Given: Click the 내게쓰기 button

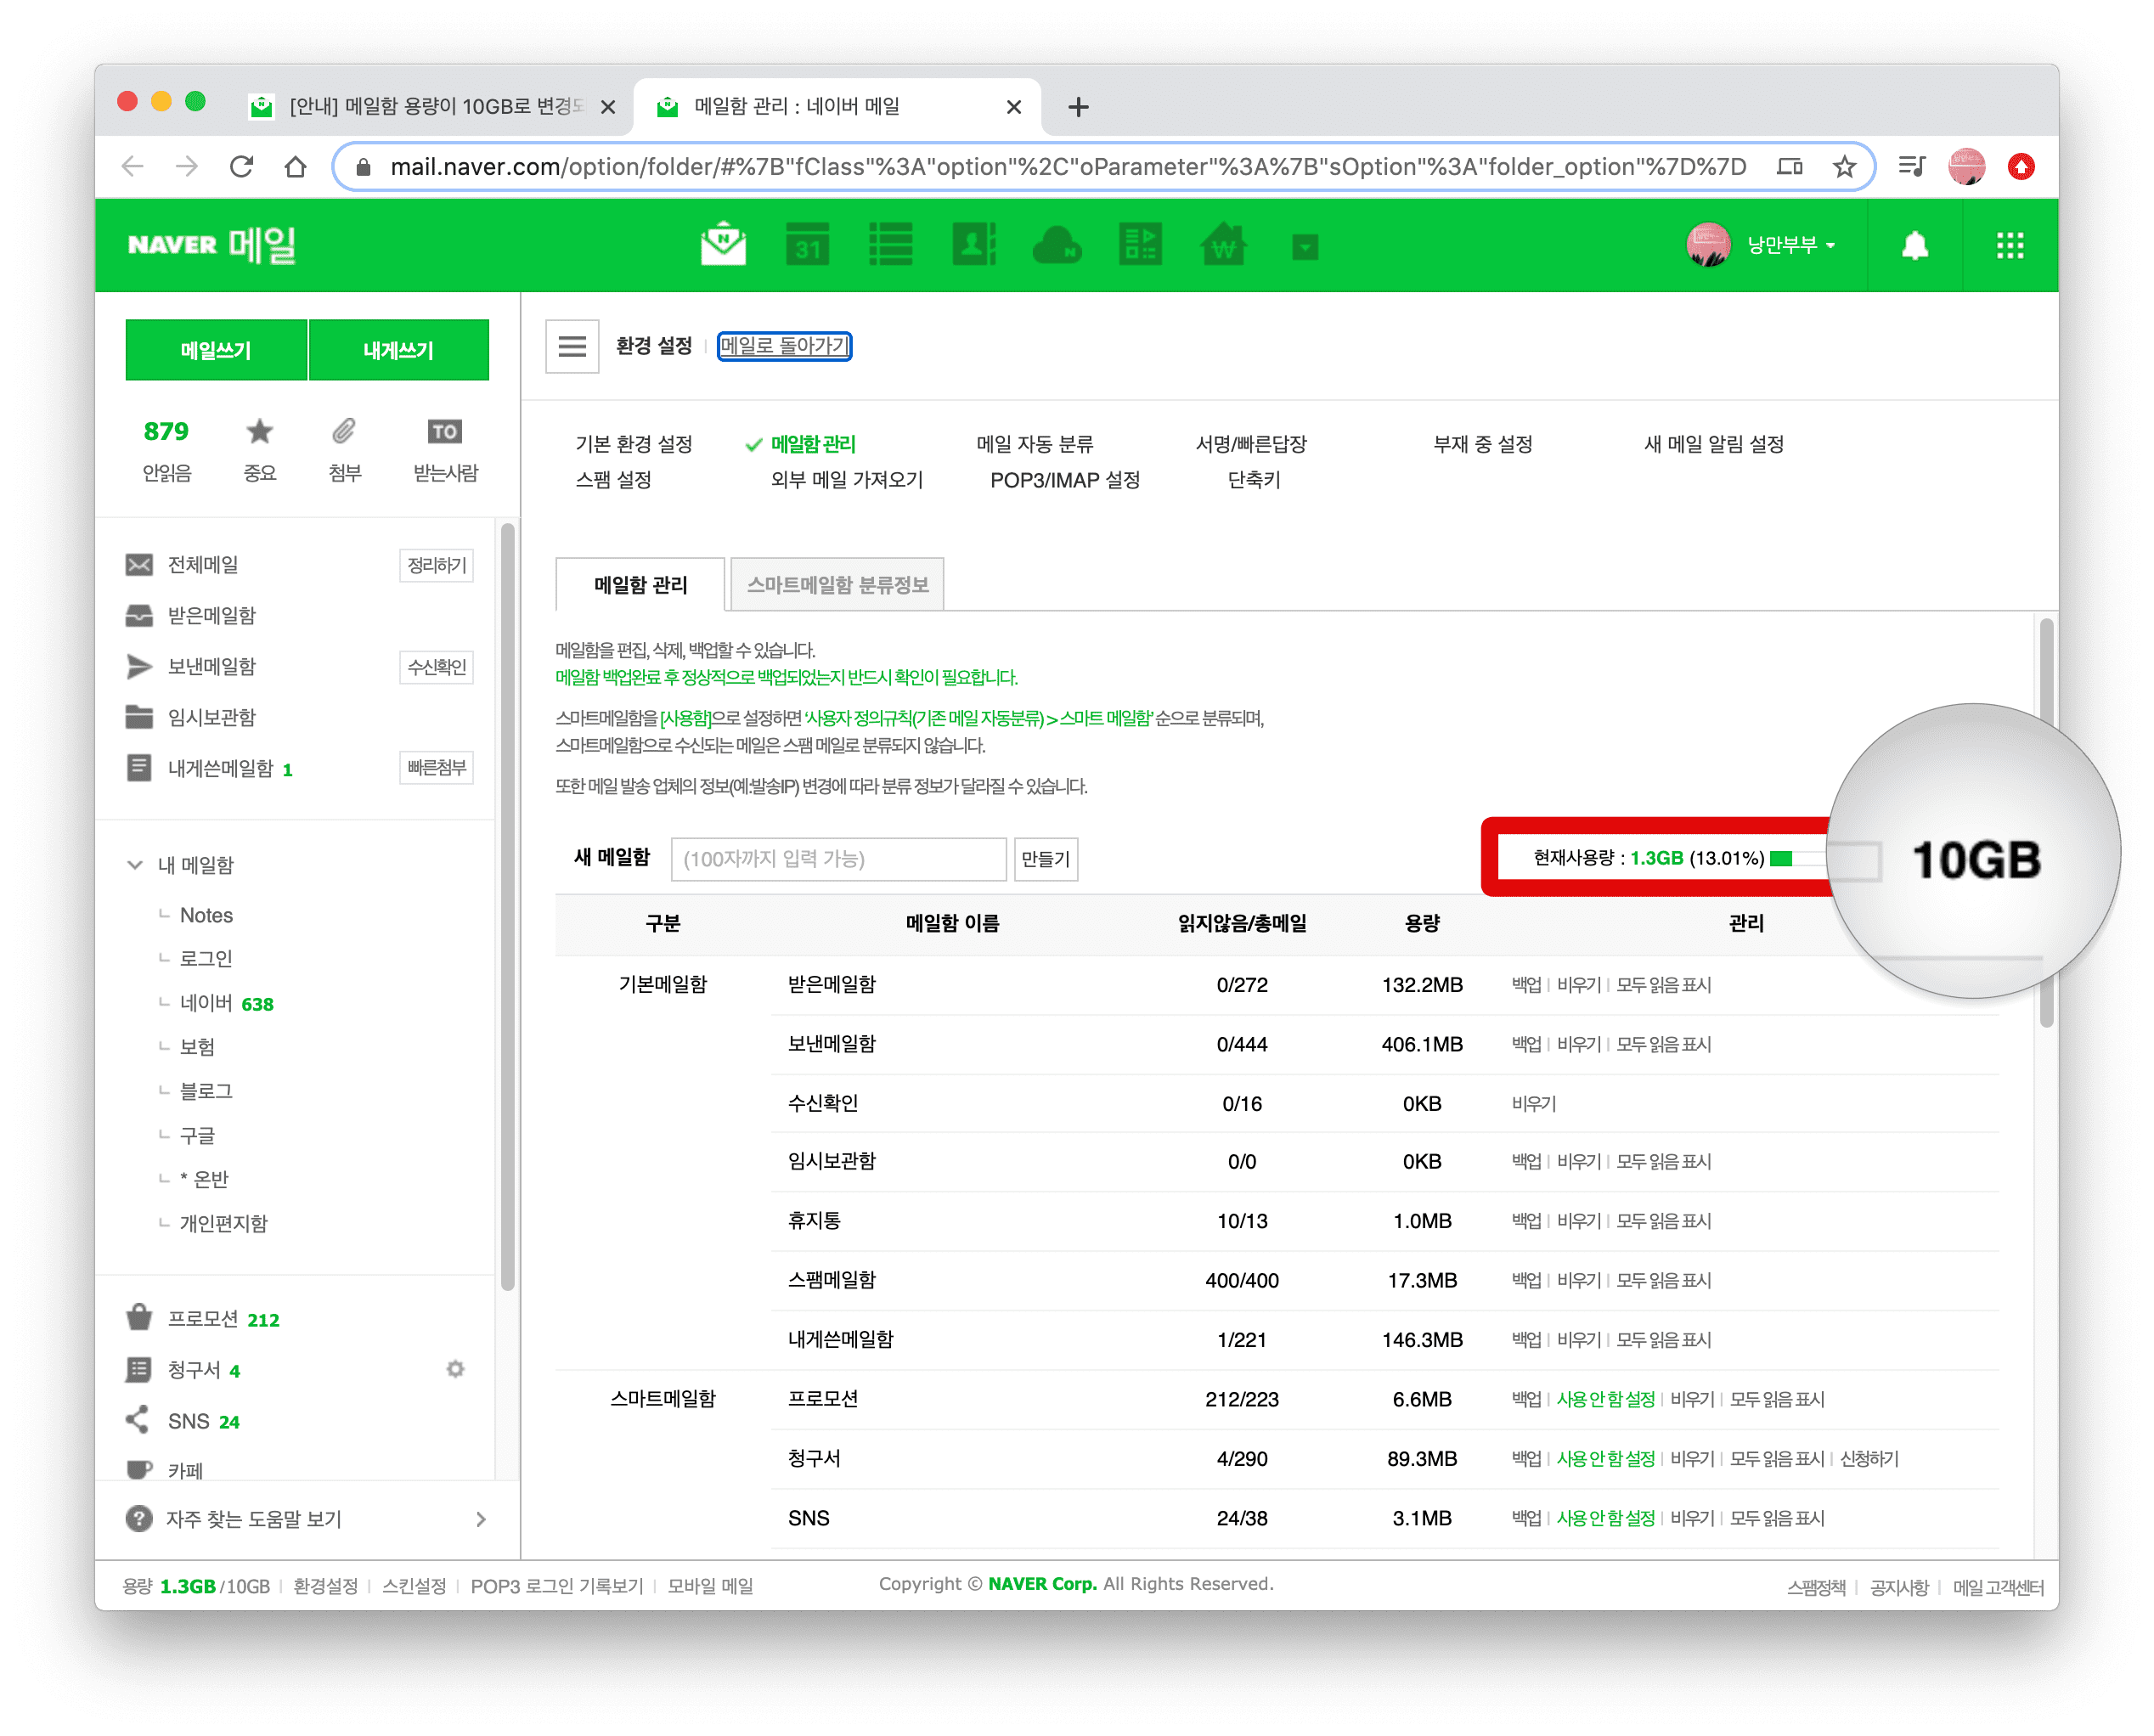Looking at the screenshot, I should point(398,350).
